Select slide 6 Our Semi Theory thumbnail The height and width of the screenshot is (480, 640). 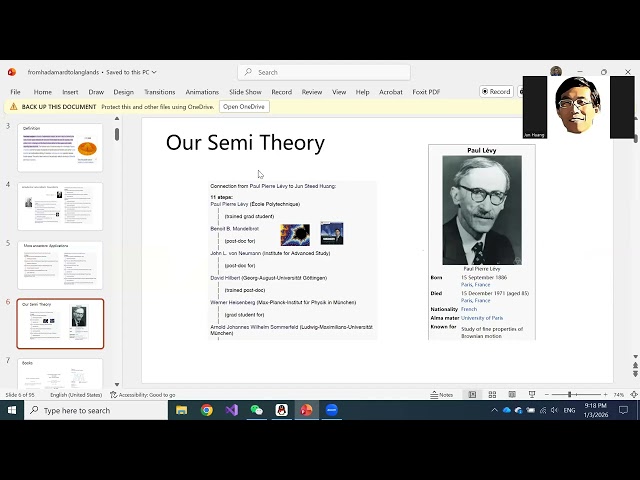point(60,324)
